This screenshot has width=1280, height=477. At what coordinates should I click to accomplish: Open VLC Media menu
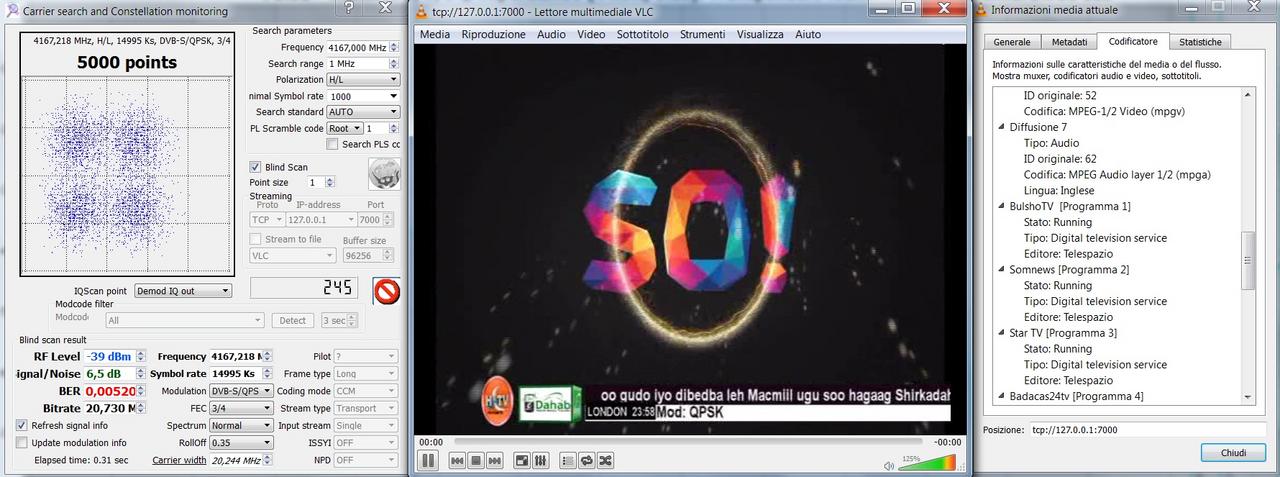[435, 34]
